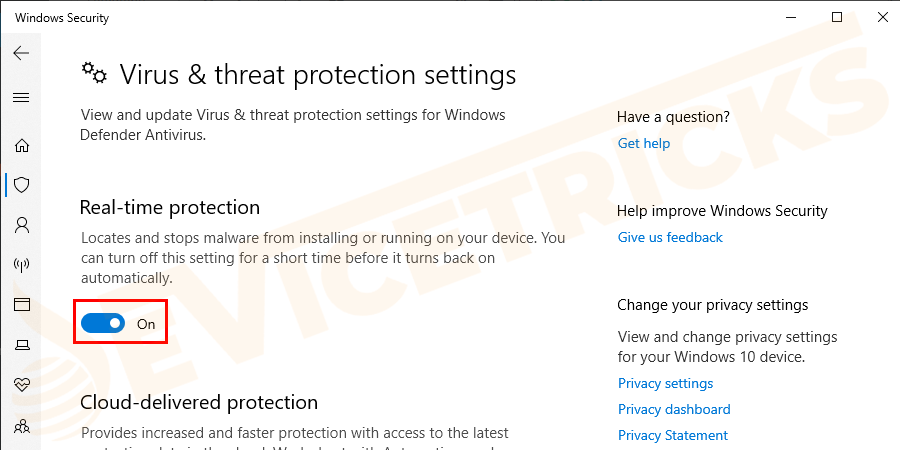Open the Give us feedback link
The height and width of the screenshot is (450, 900).
point(670,237)
